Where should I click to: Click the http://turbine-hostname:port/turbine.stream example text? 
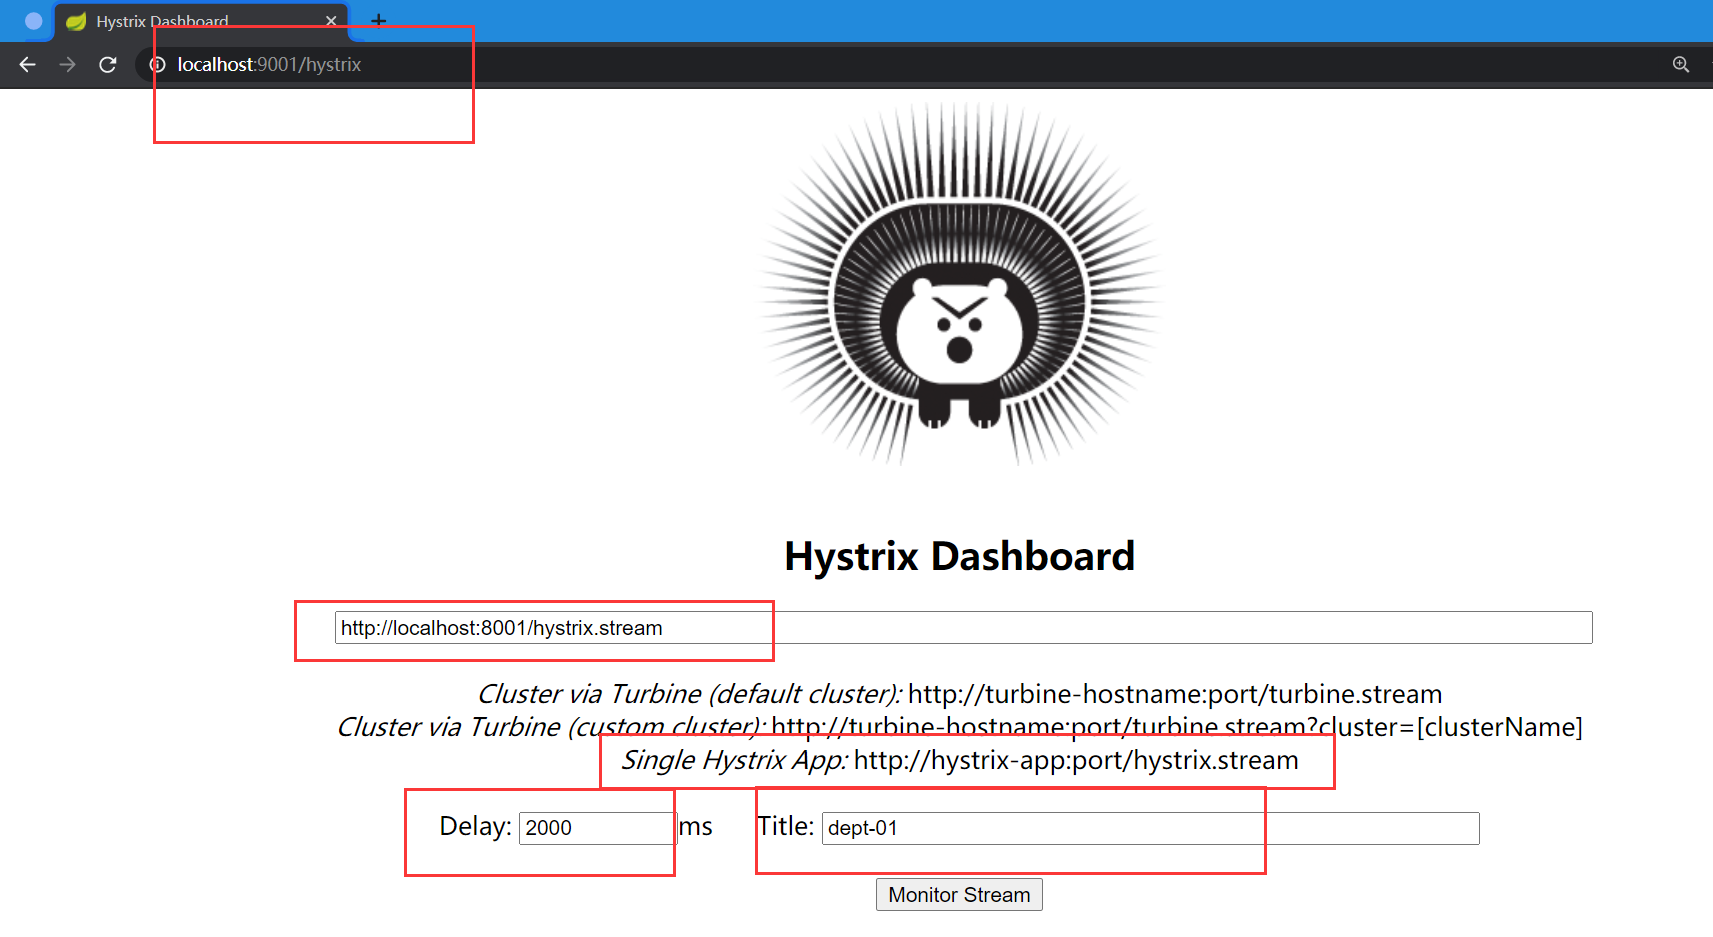1175,694
